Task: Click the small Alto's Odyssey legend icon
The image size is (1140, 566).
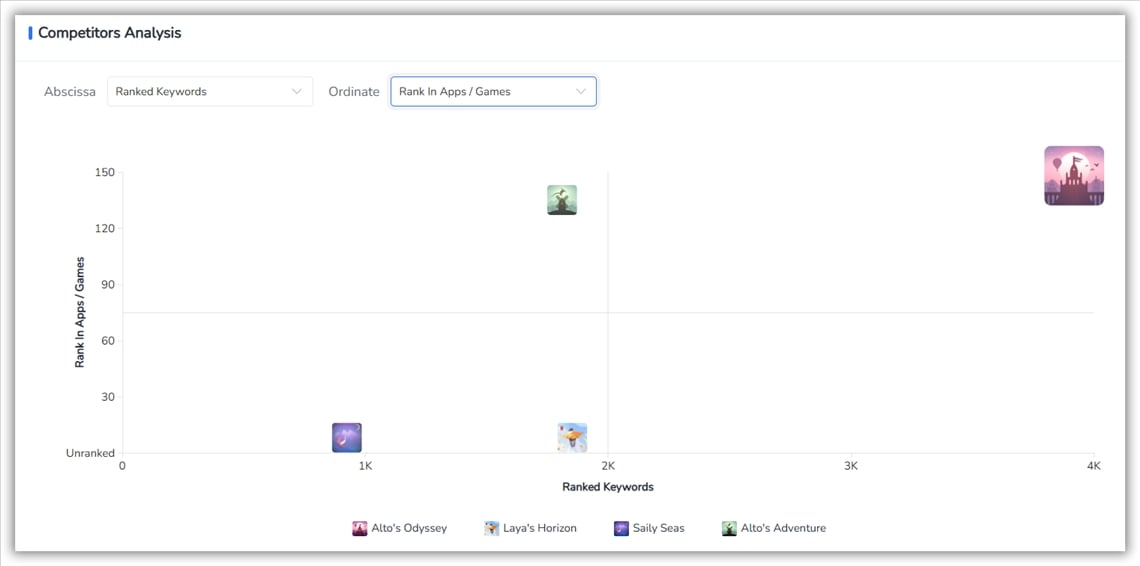Action: pos(360,529)
